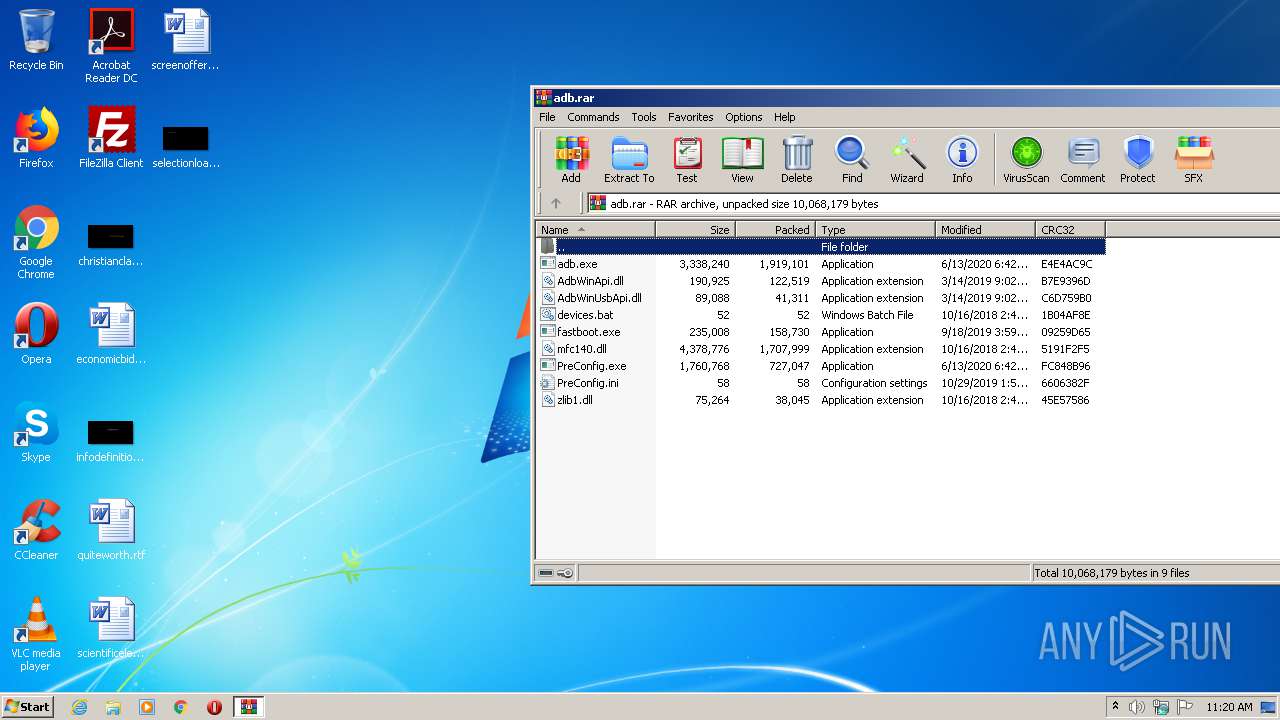This screenshot has width=1280, height=720.
Task: Run the Test archive tool
Action: pos(686,160)
